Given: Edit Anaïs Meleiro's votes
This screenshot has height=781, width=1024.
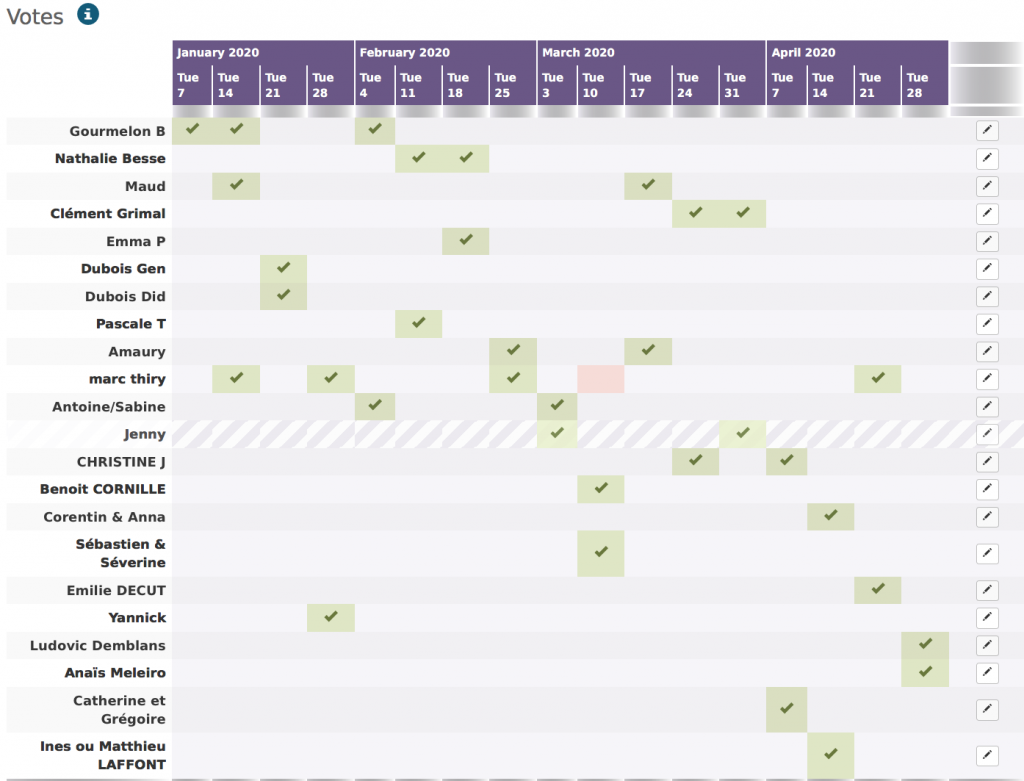Looking at the screenshot, I should click(x=987, y=673).
